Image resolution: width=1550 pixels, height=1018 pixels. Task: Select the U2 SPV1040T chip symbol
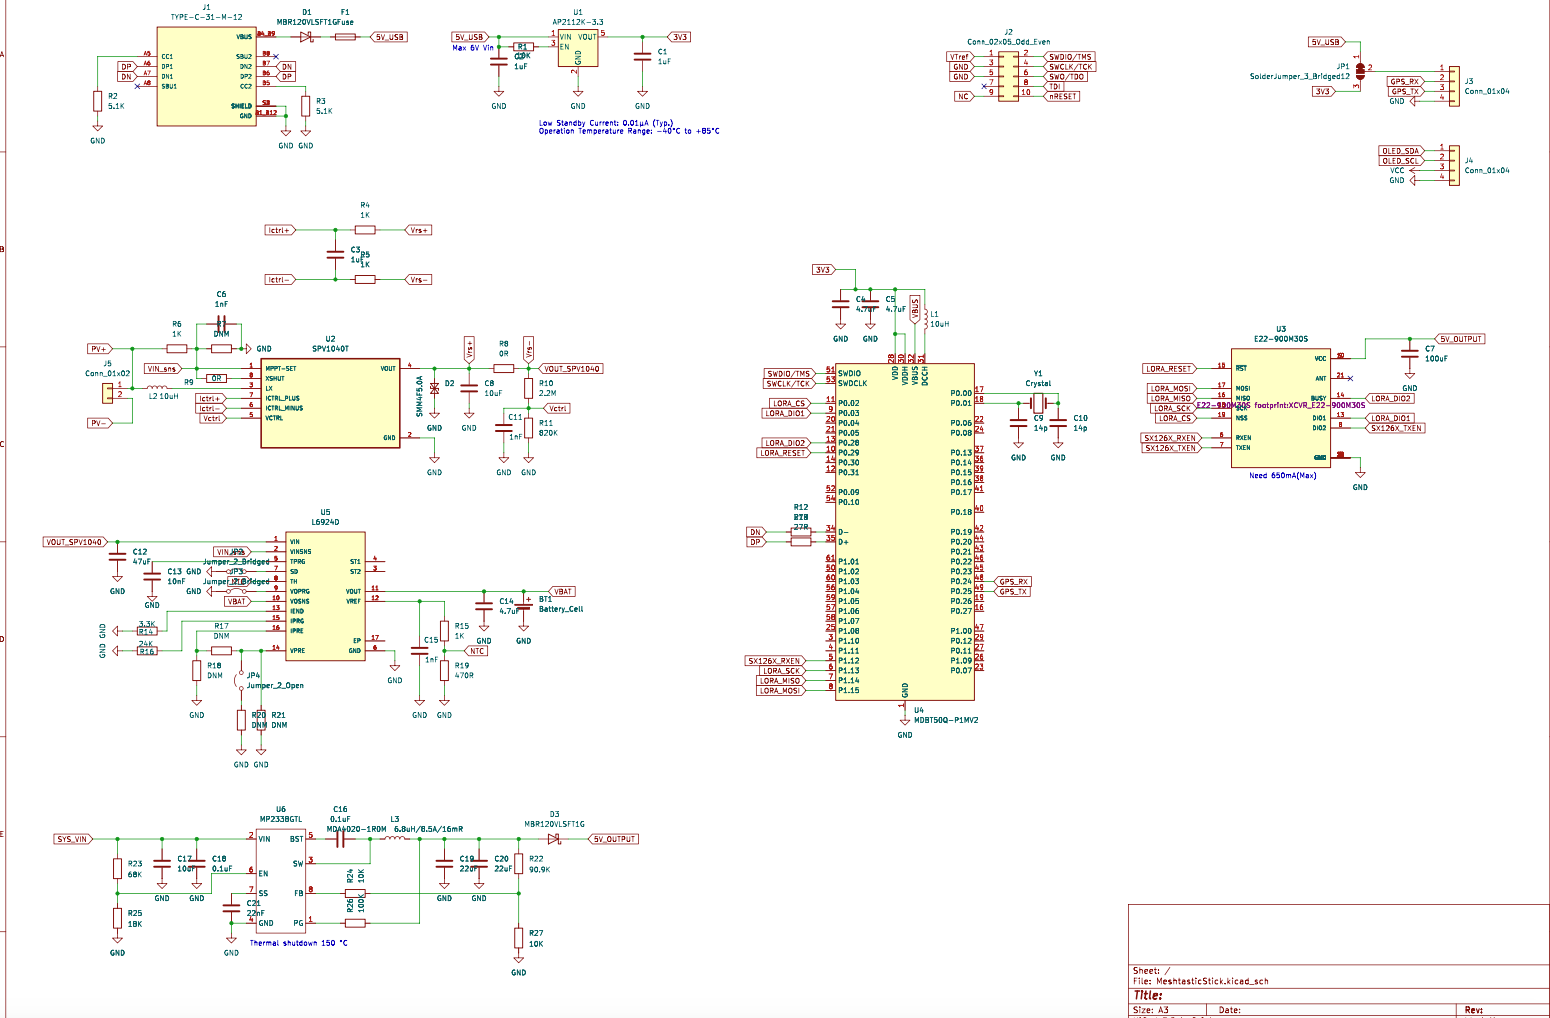click(x=330, y=403)
